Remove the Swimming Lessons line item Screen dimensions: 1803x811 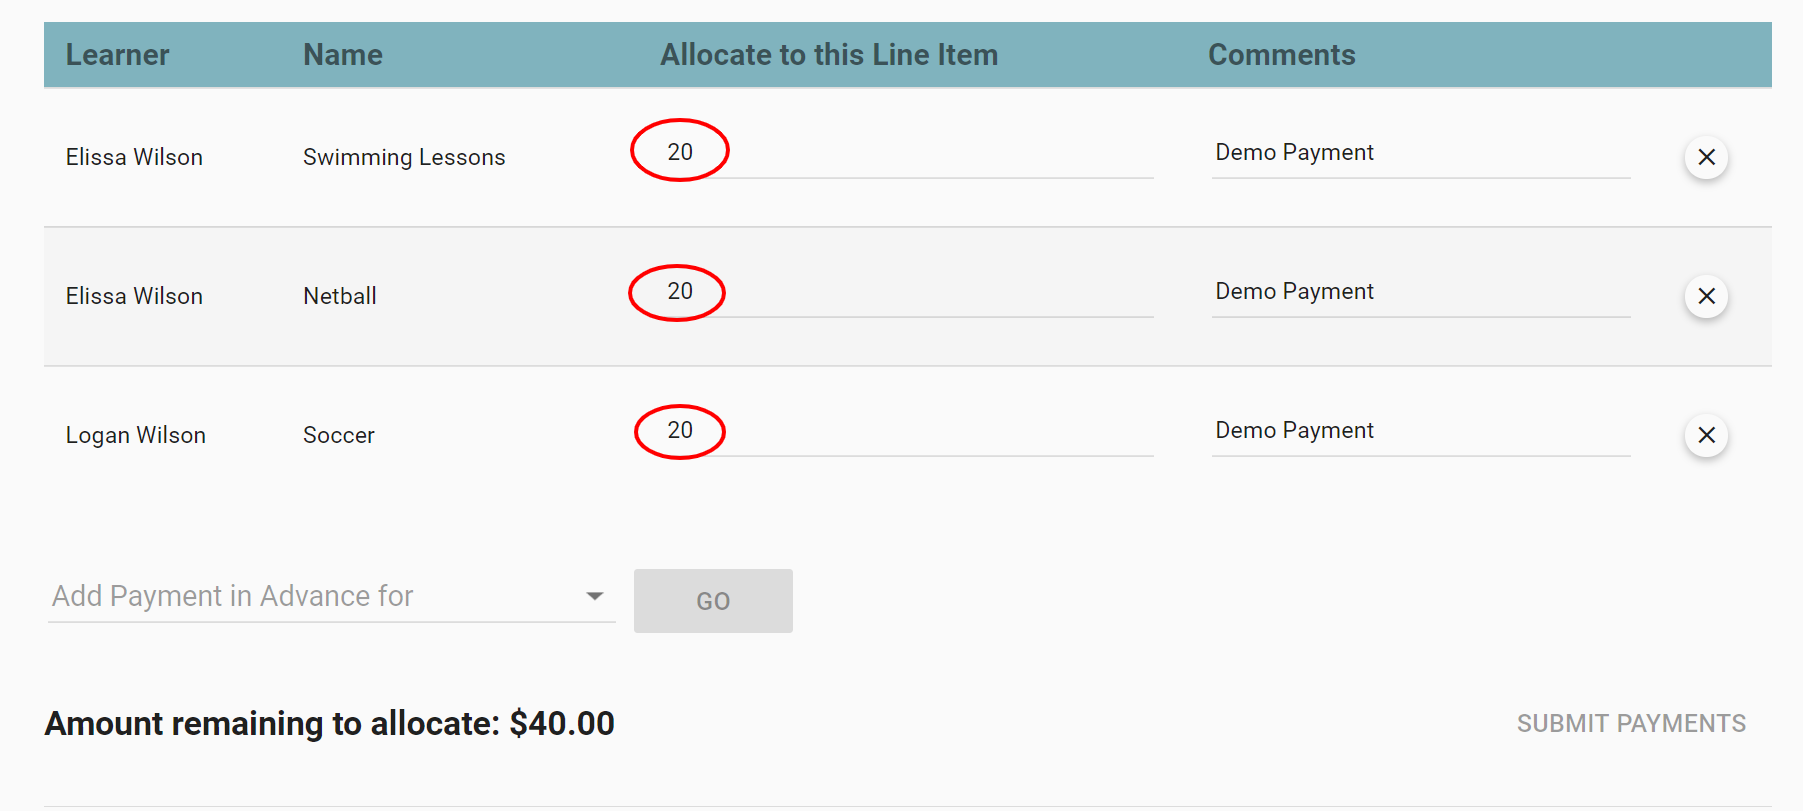coord(1706,157)
